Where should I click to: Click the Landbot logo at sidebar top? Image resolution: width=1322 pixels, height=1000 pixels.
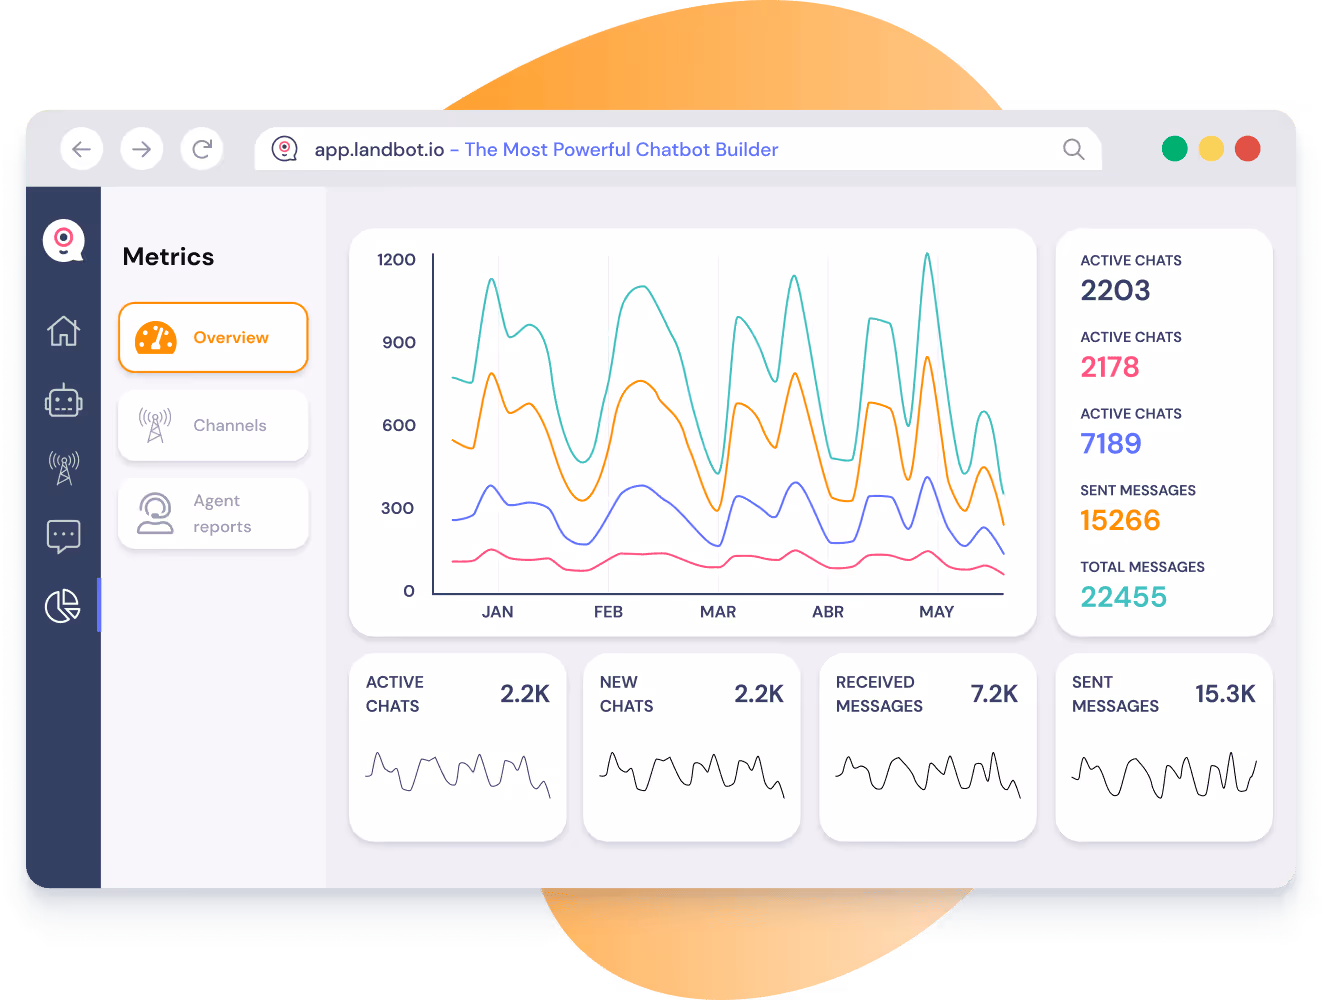(x=64, y=240)
